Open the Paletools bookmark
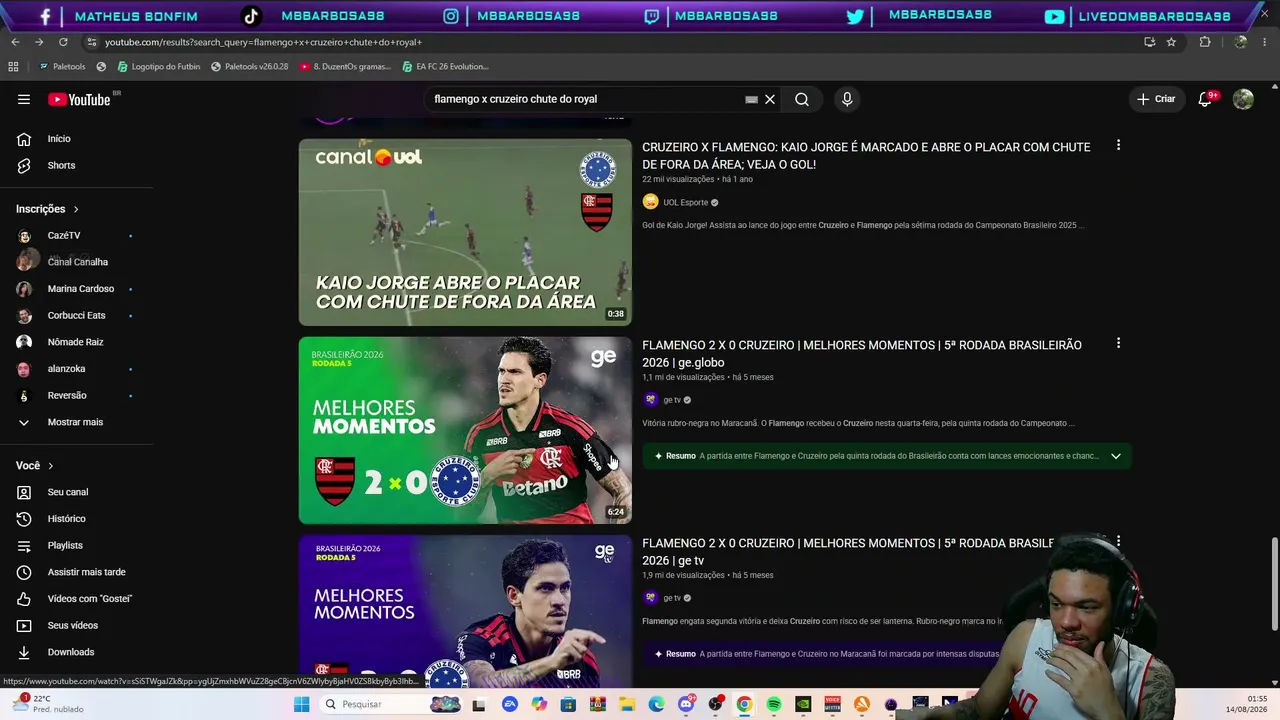The height and width of the screenshot is (720, 1280). point(62,67)
